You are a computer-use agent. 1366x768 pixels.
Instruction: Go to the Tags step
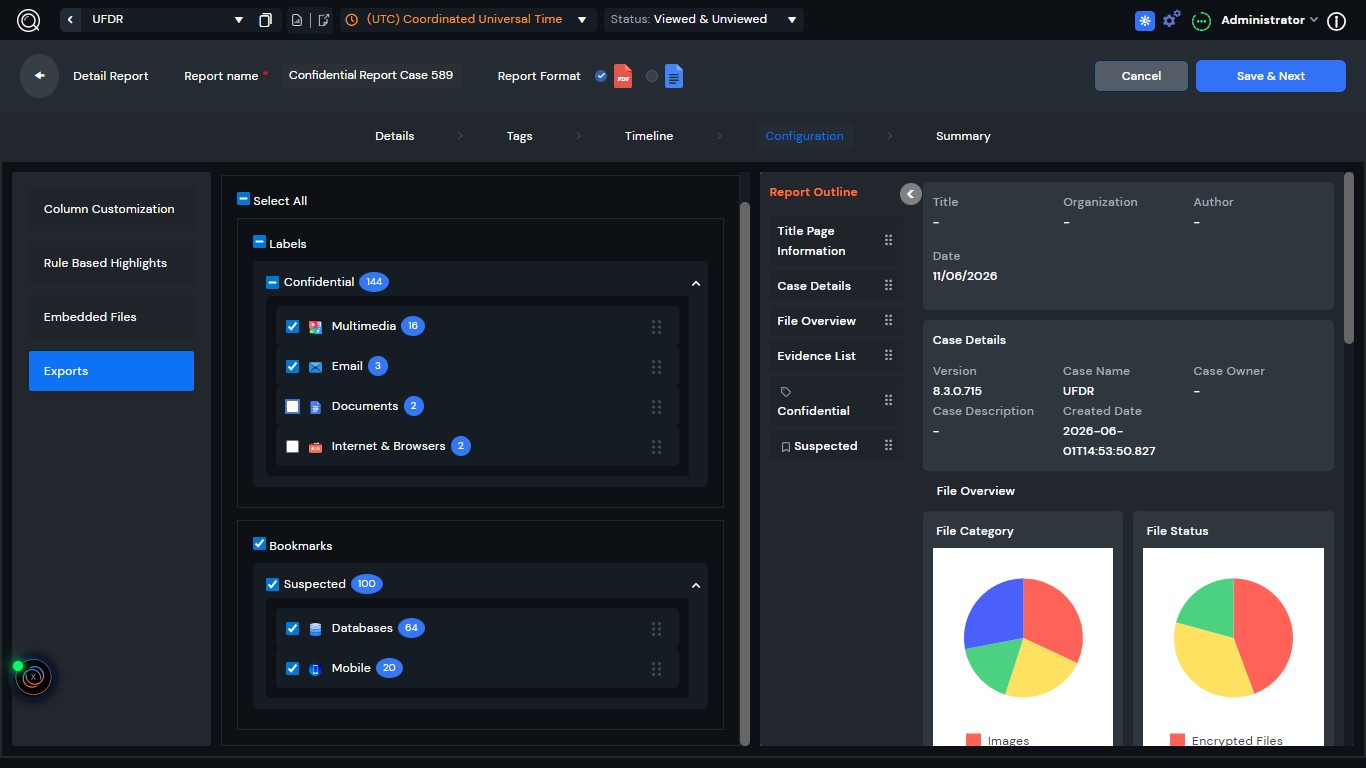pos(519,136)
